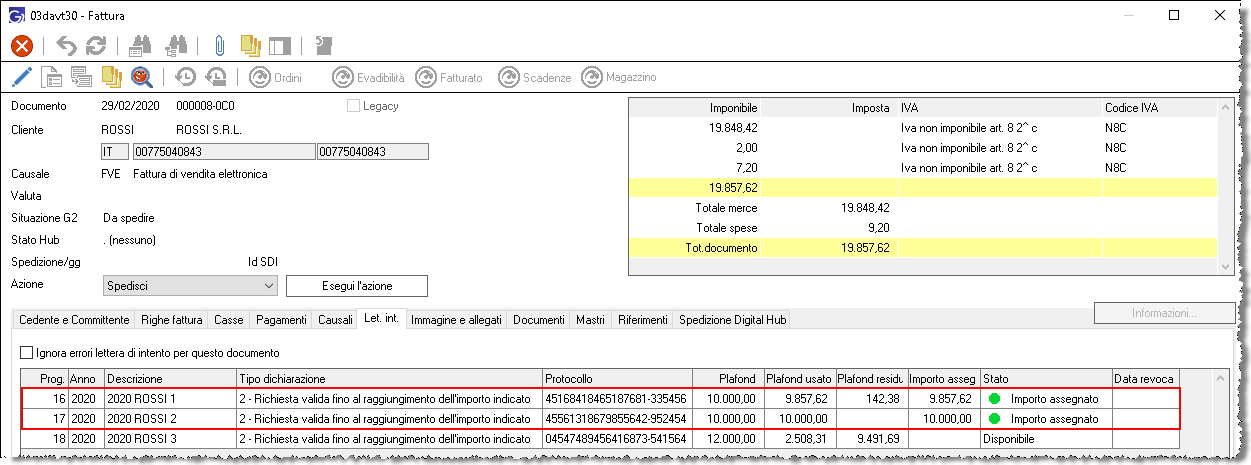Click the red close-document toolbar icon
Image resolution: width=1251 pixels, height=465 pixels.
point(22,45)
